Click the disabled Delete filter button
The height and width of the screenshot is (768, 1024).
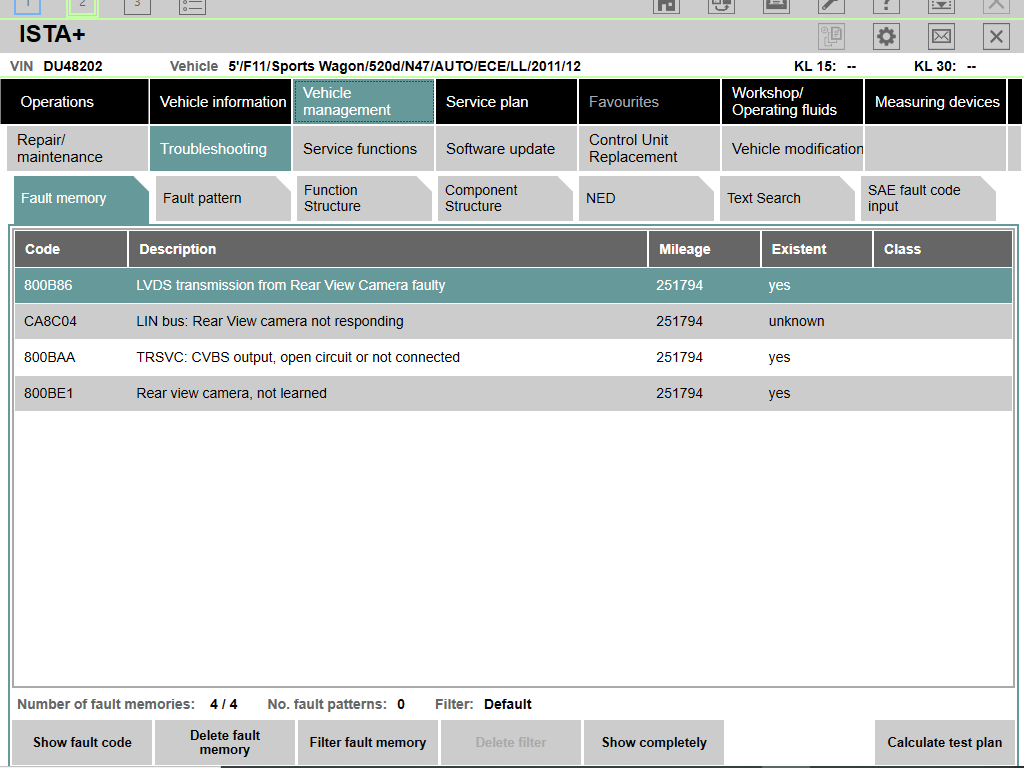point(511,743)
